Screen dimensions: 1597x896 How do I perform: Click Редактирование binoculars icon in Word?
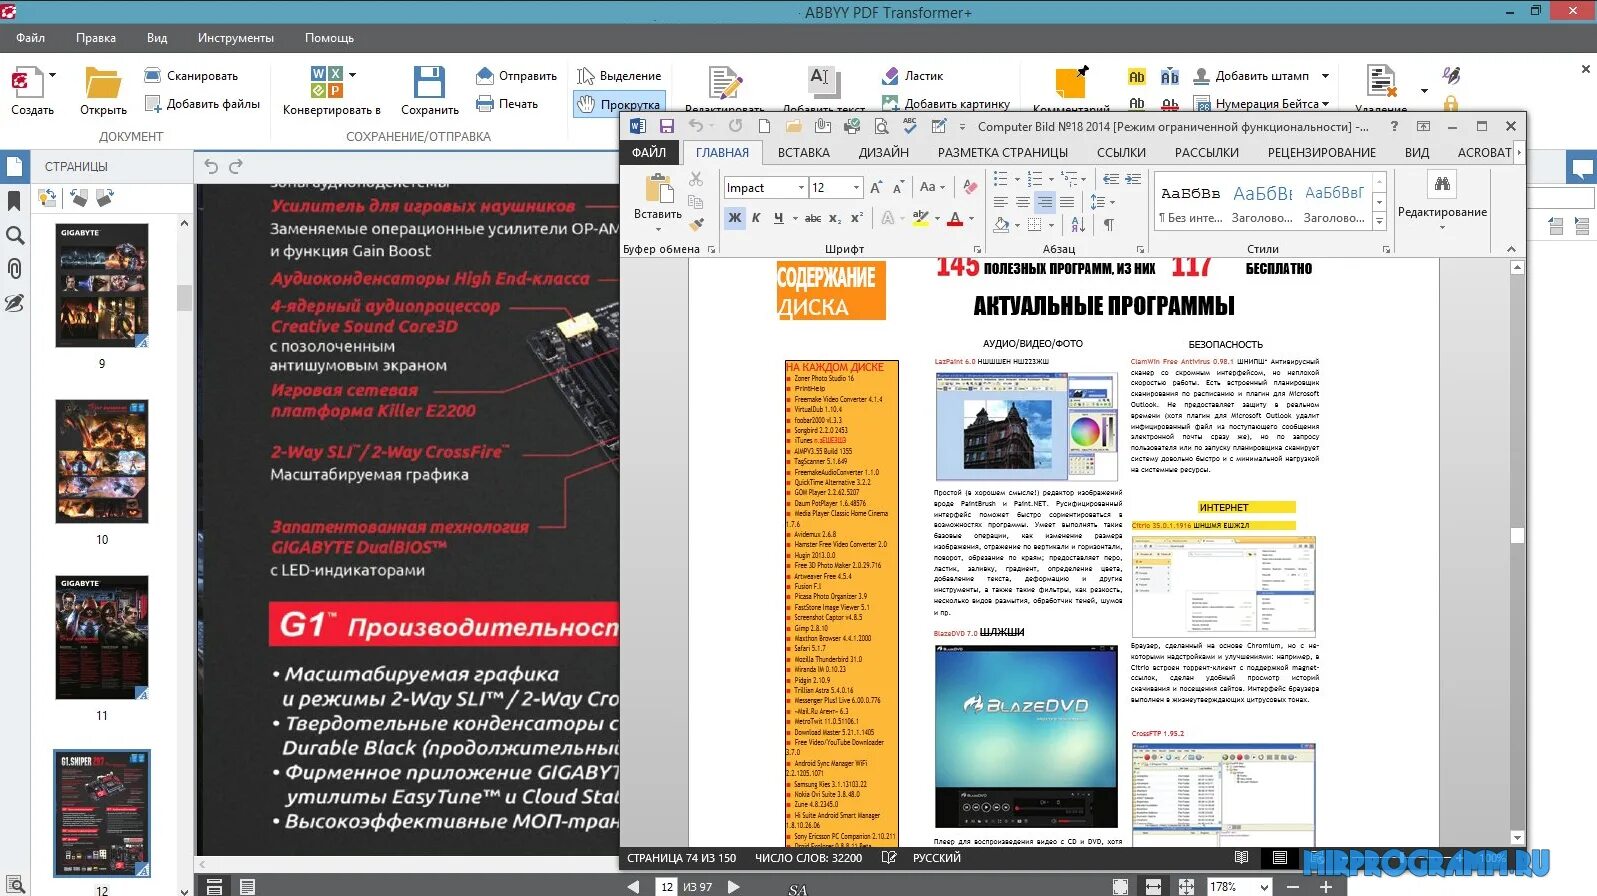(x=1442, y=184)
